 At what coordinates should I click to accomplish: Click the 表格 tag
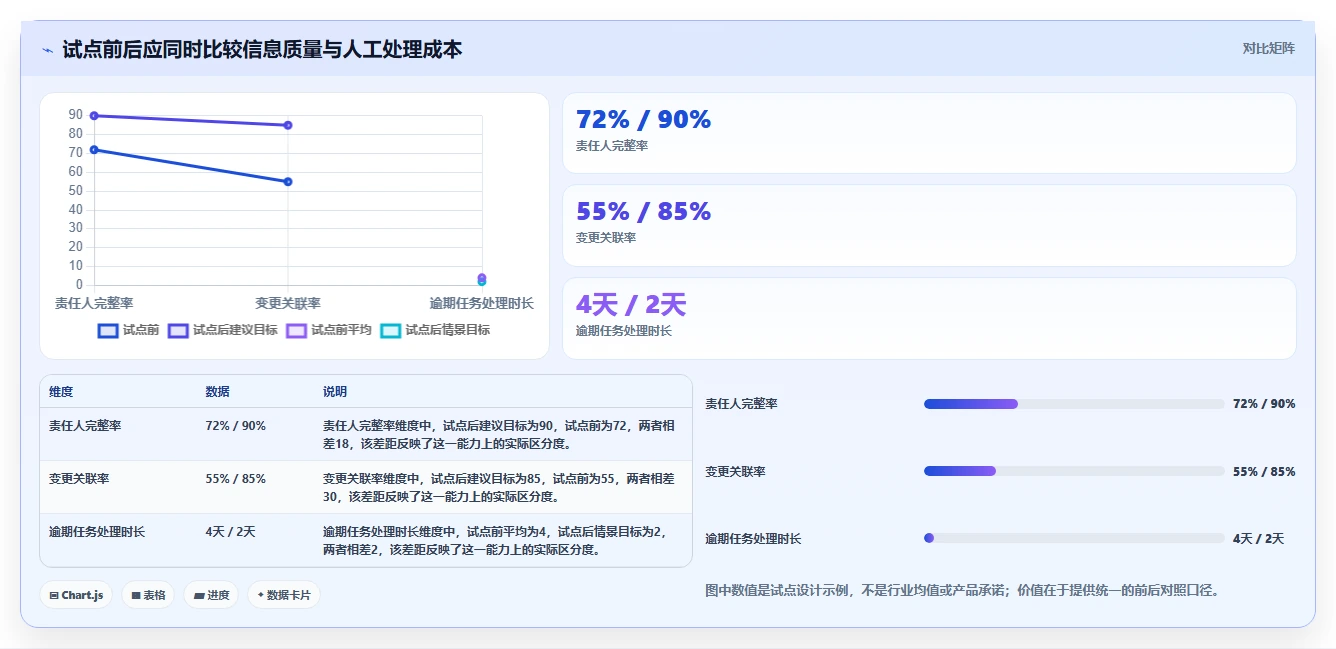point(148,595)
